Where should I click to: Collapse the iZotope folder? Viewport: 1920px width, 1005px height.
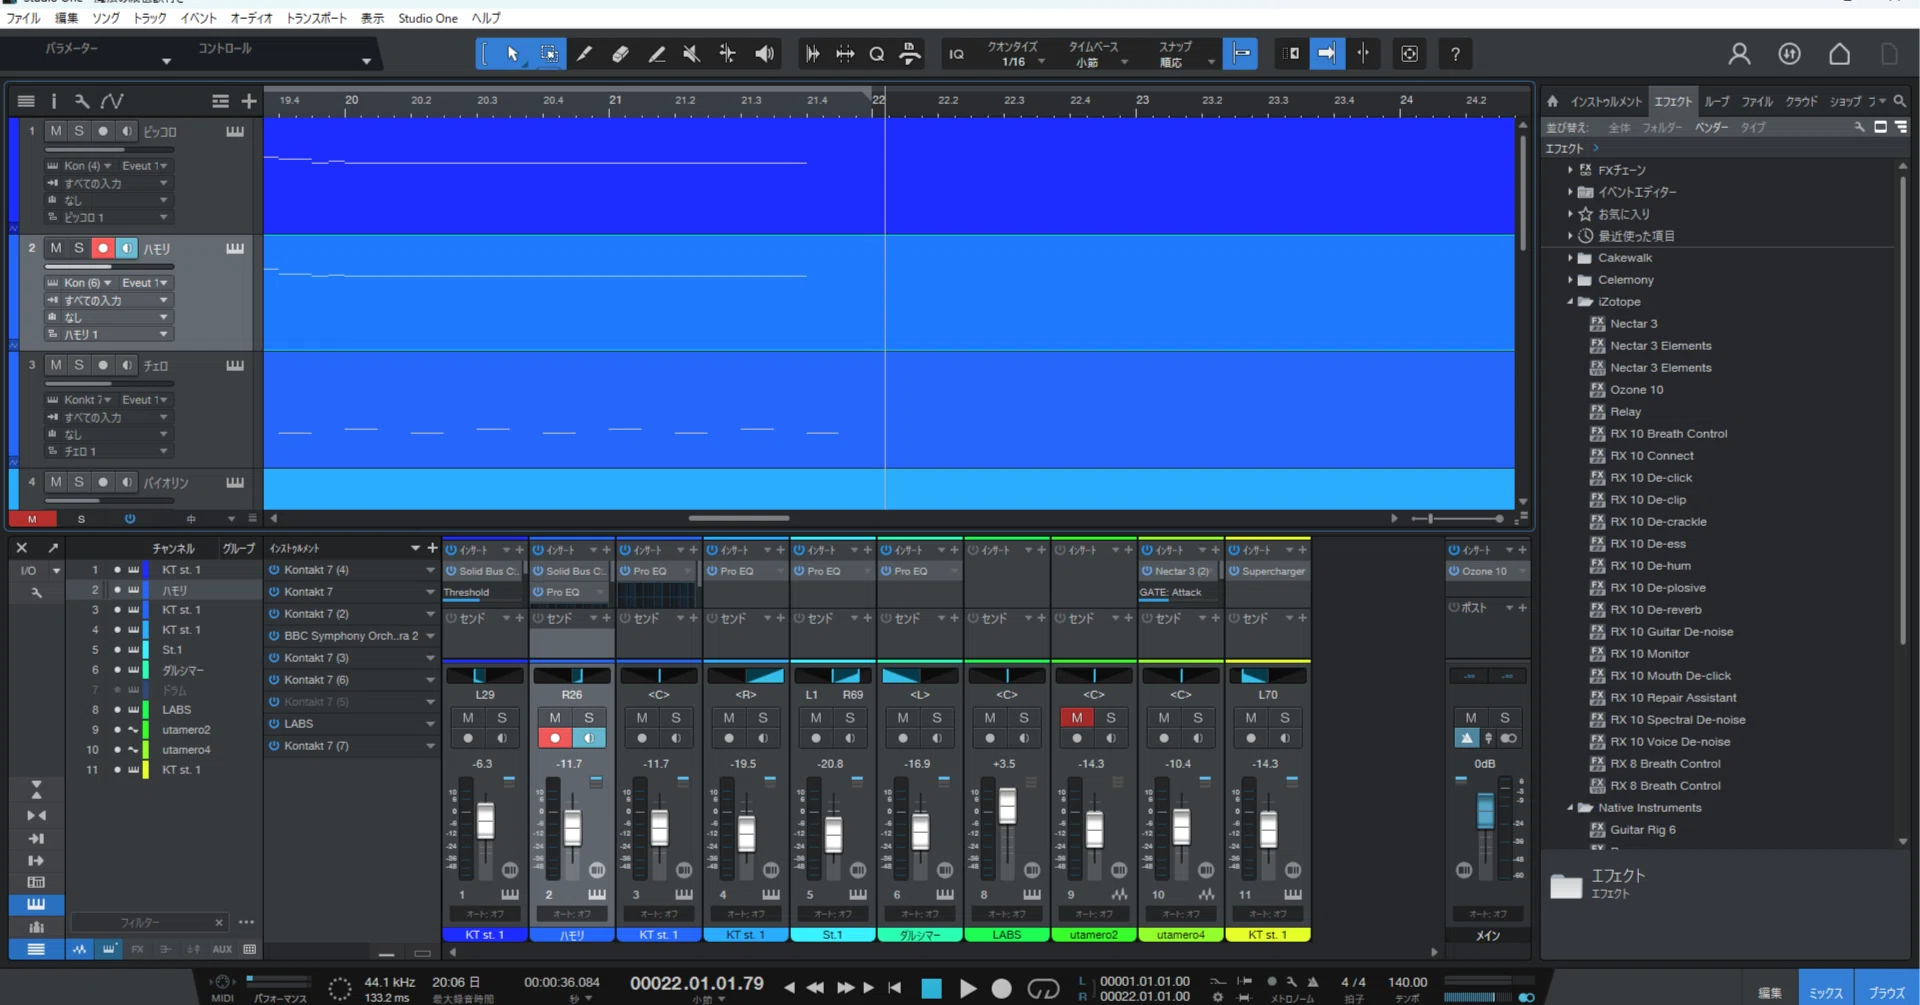pyautogui.click(x=1570, y=302)
